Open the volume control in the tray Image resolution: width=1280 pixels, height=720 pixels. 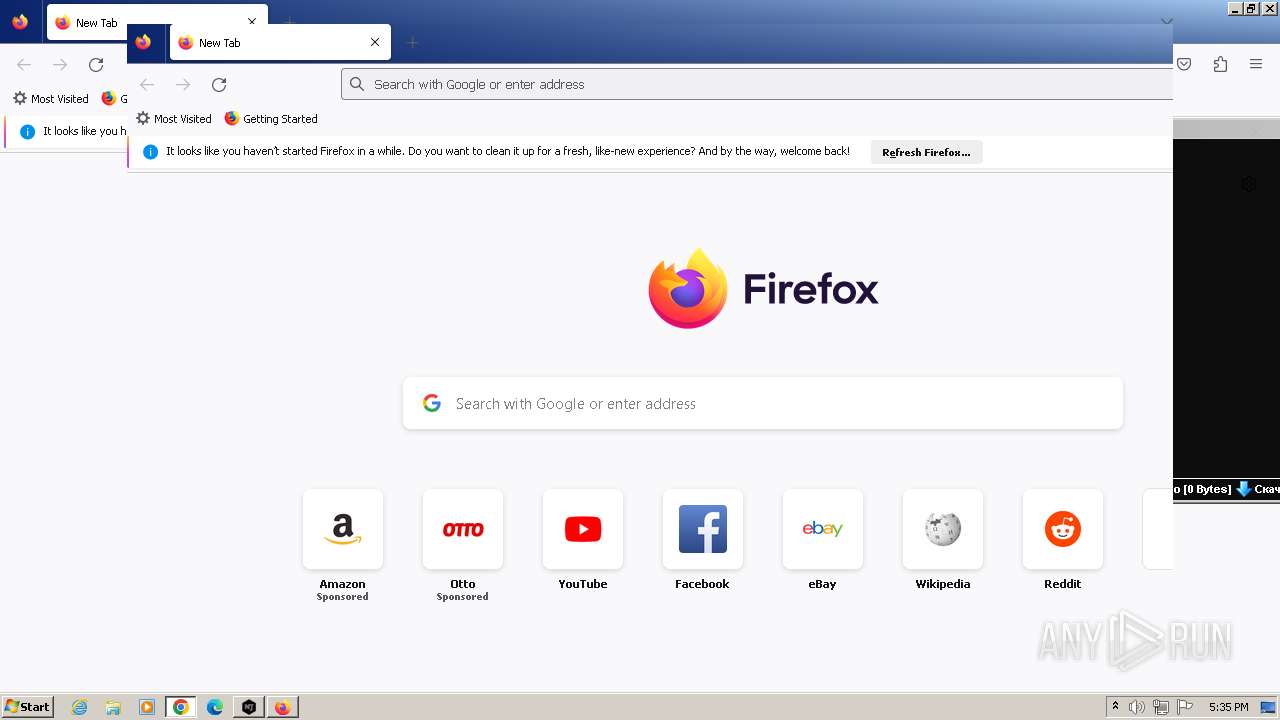(x=1137, y=707)
